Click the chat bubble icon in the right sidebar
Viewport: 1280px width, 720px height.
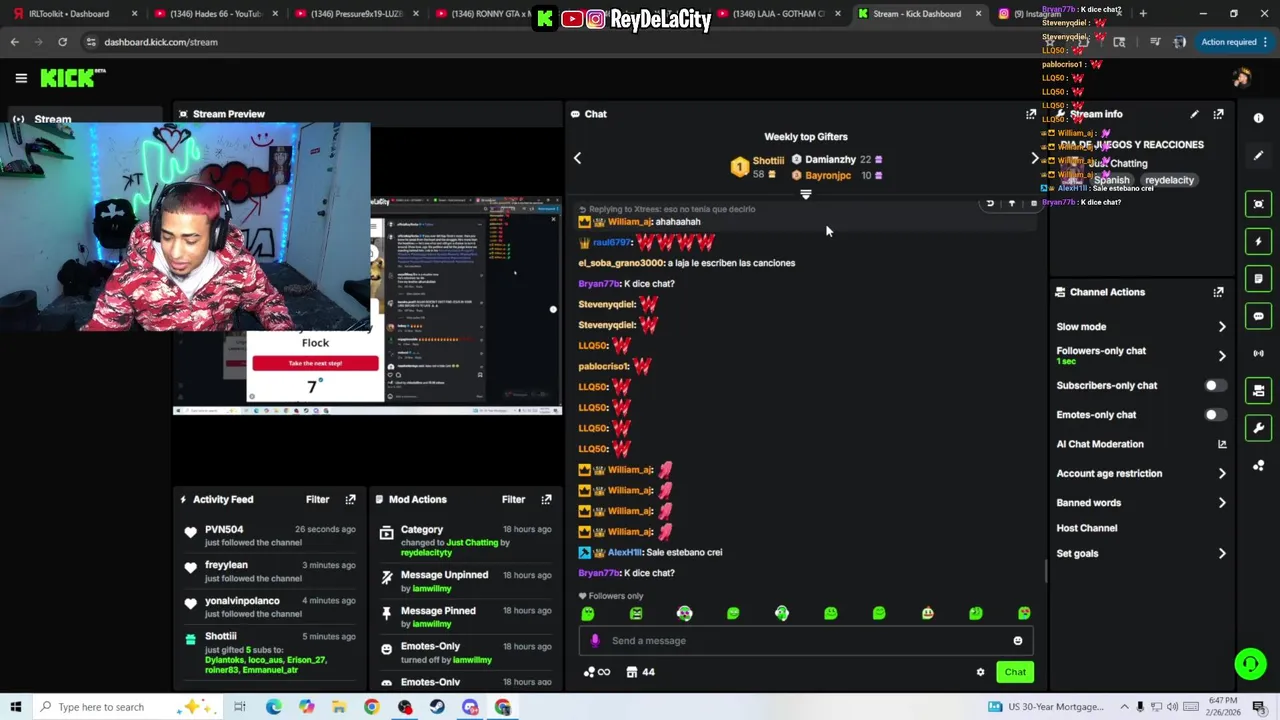tap(1258, 316)
